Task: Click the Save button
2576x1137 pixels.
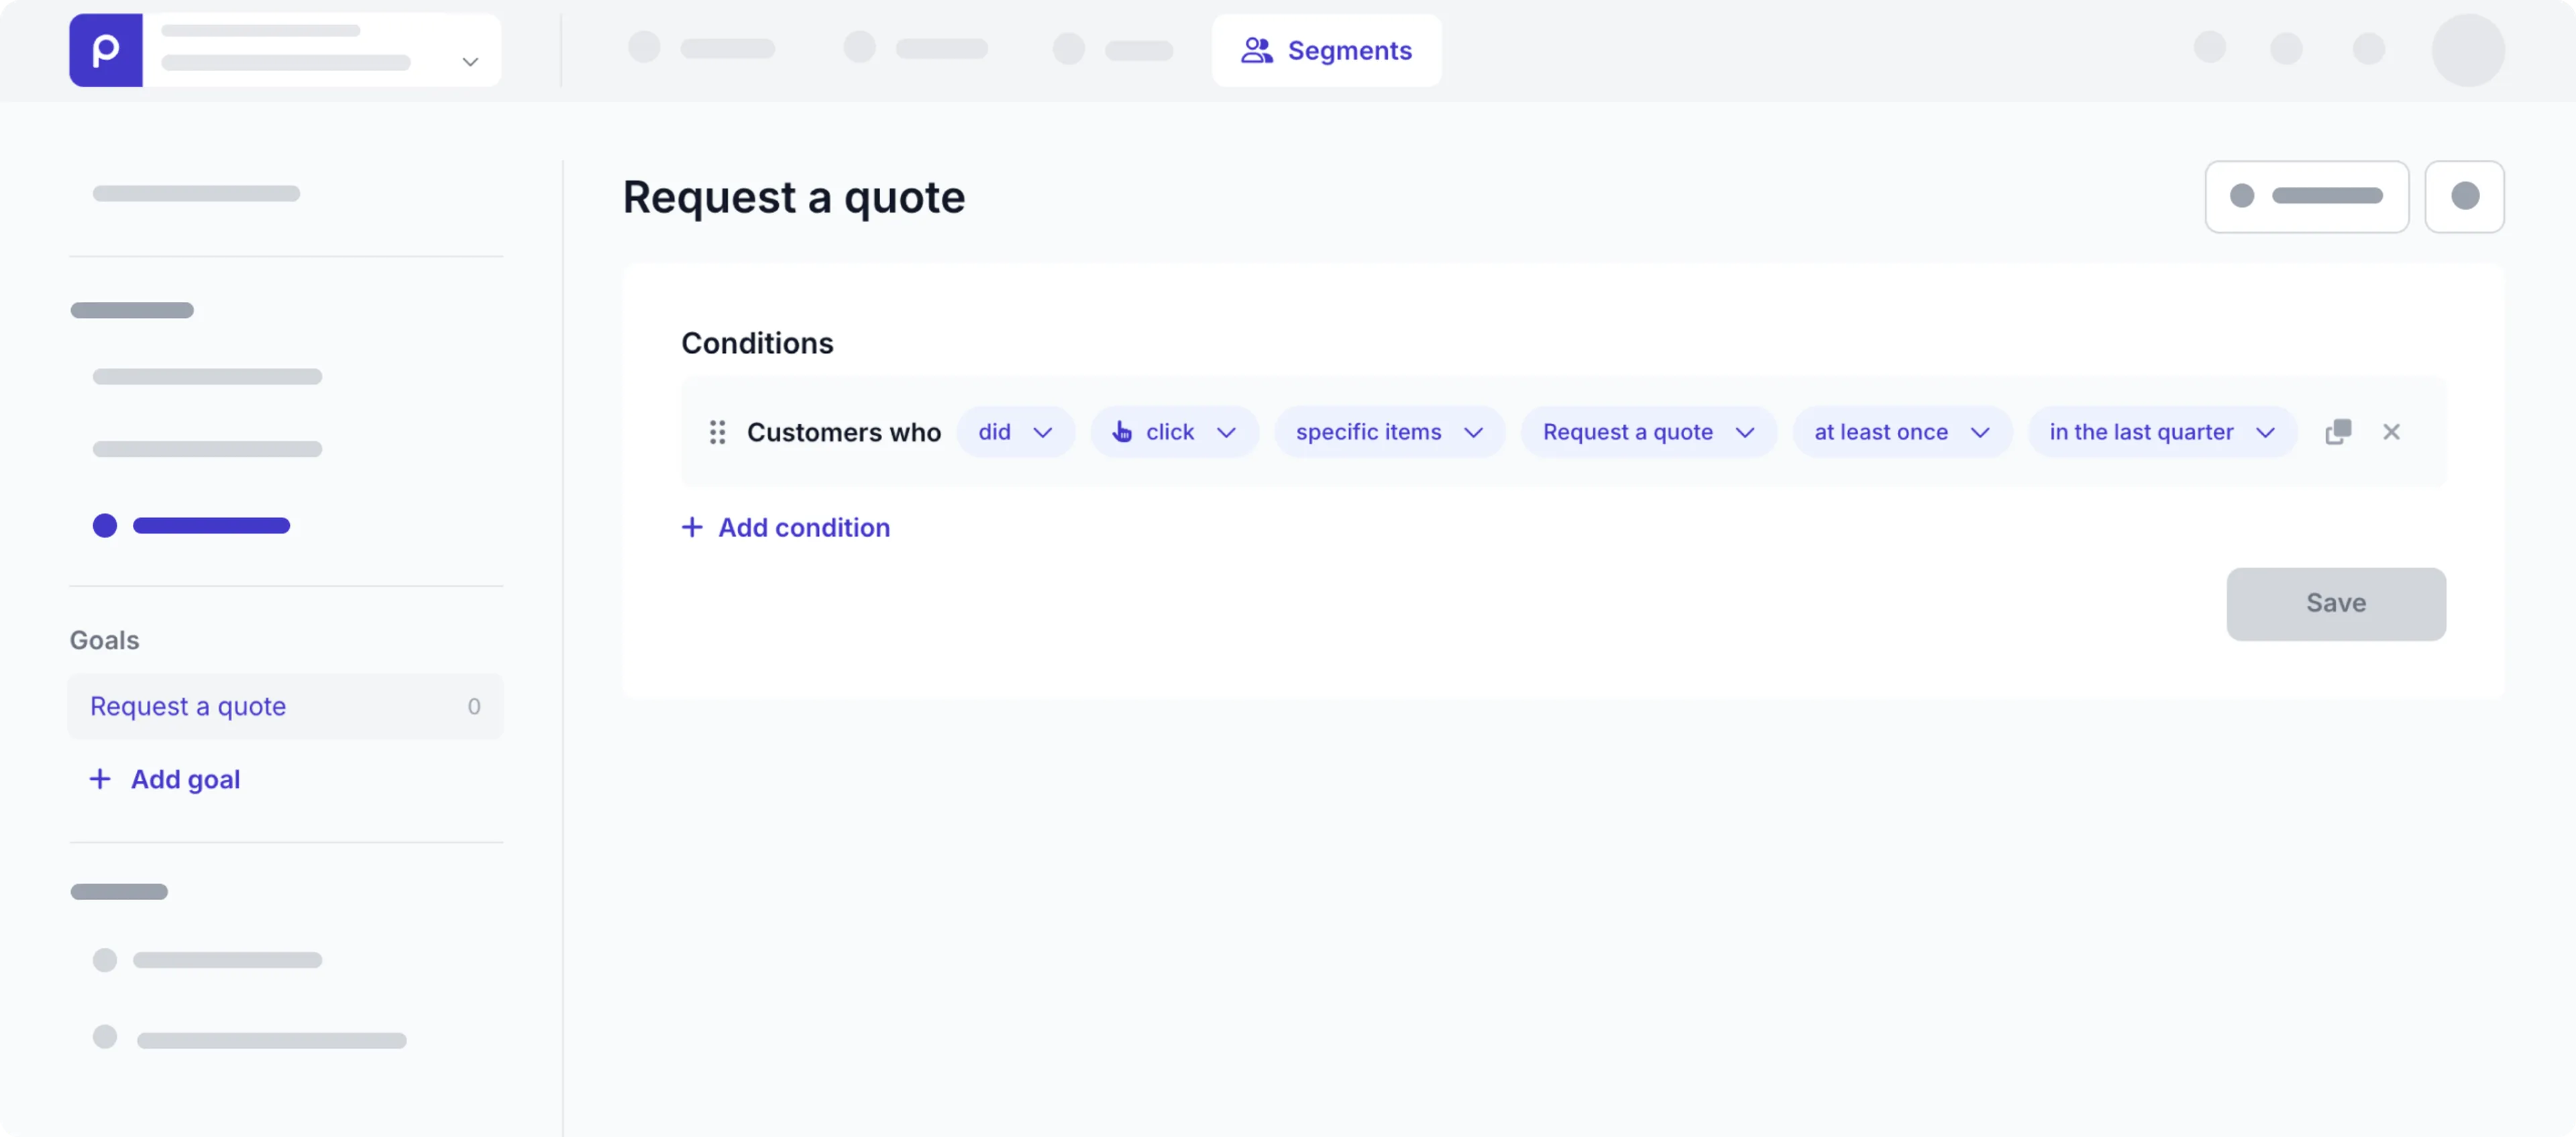Action: [2337, 603]
